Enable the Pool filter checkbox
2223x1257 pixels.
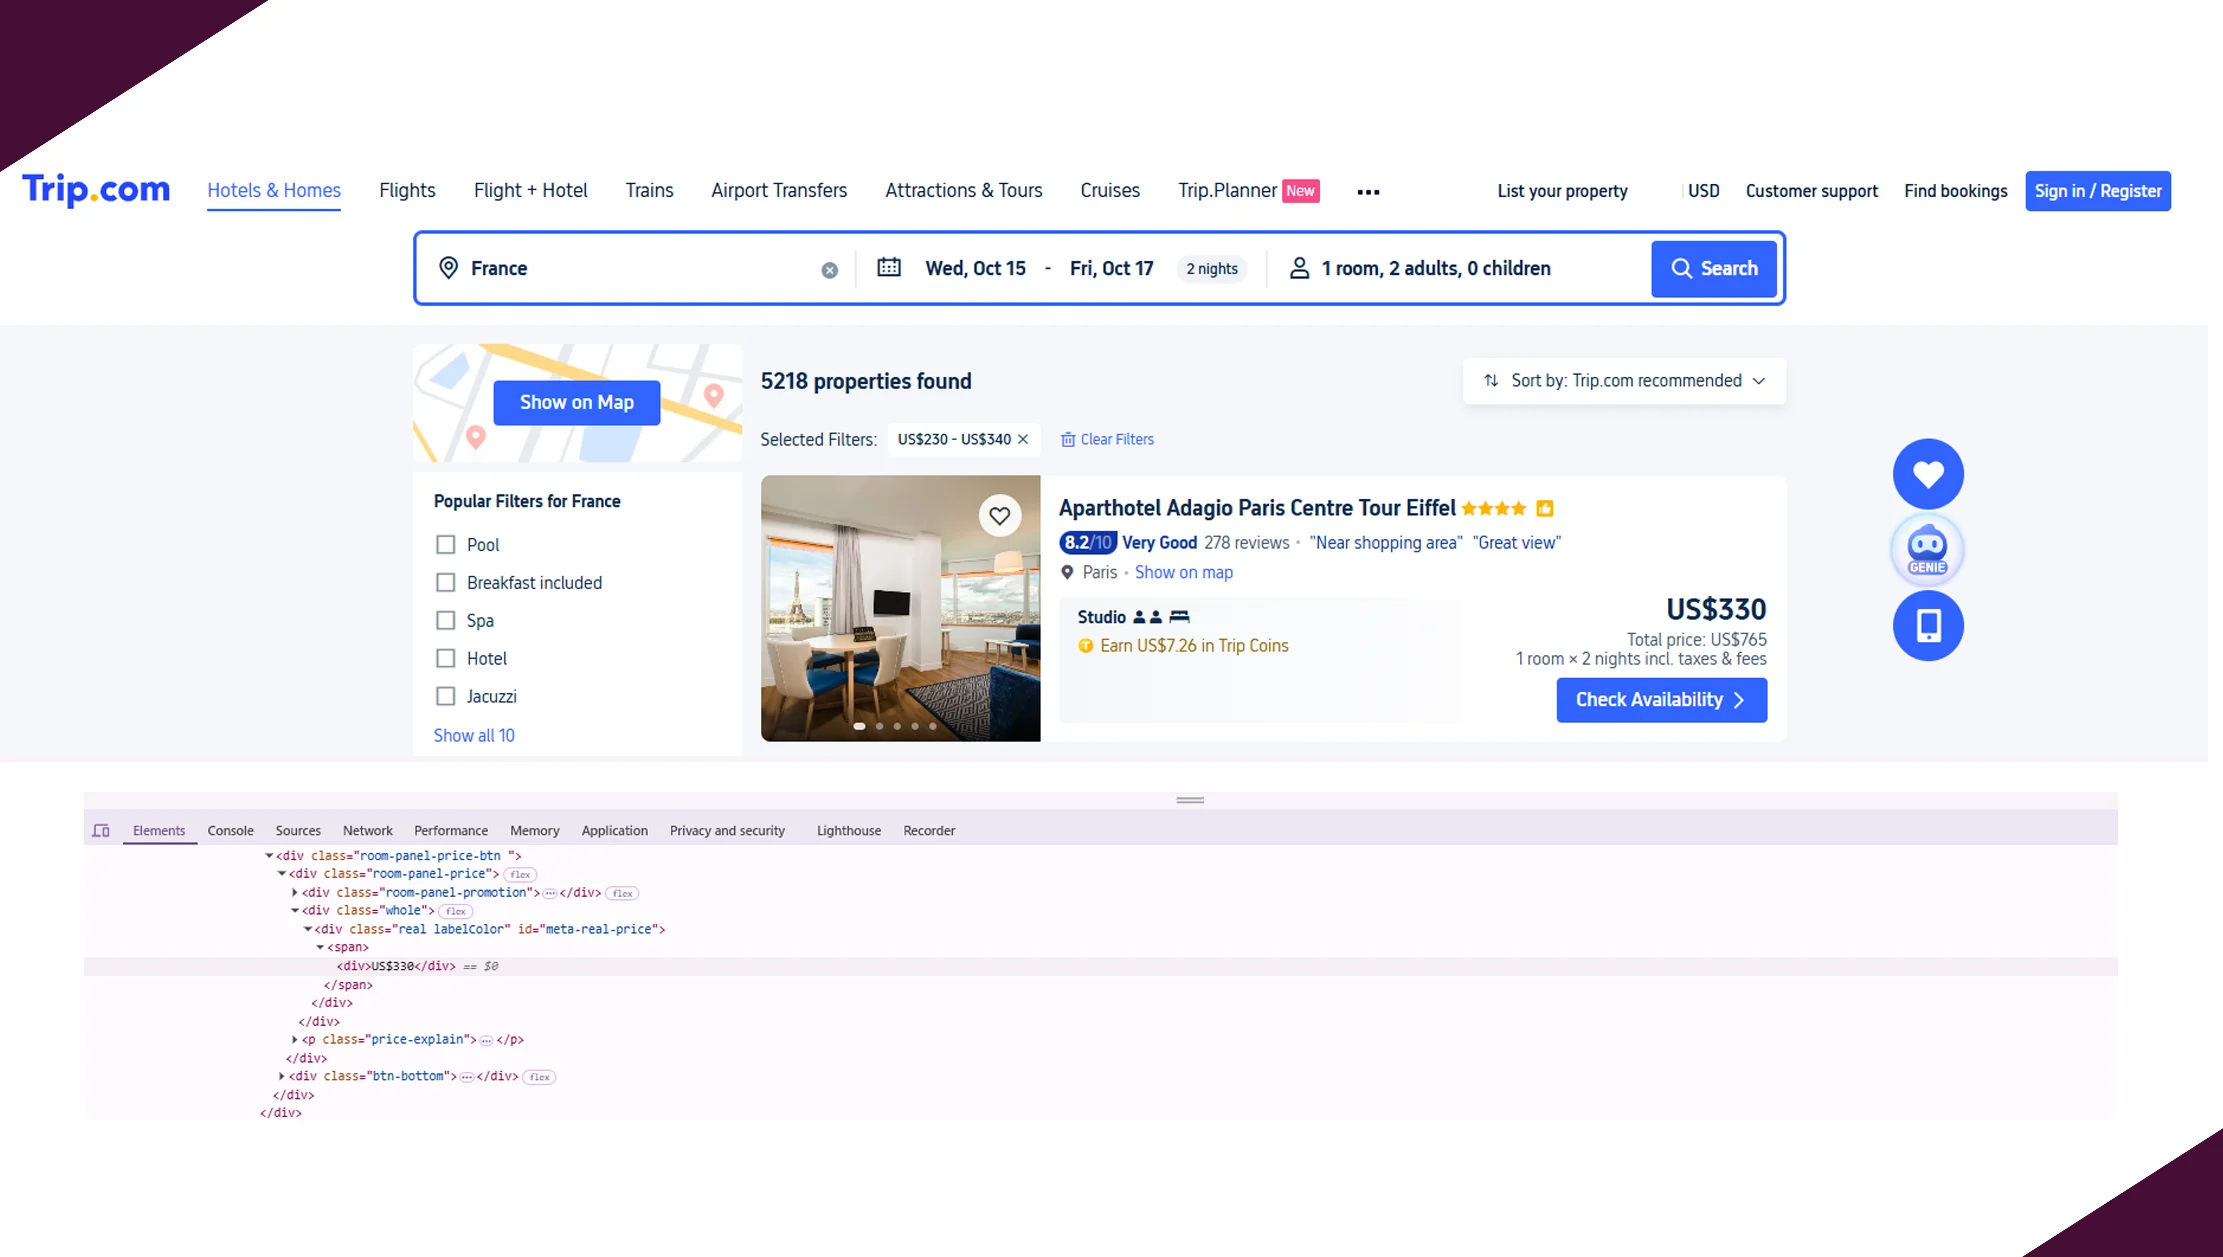(446, 545)
